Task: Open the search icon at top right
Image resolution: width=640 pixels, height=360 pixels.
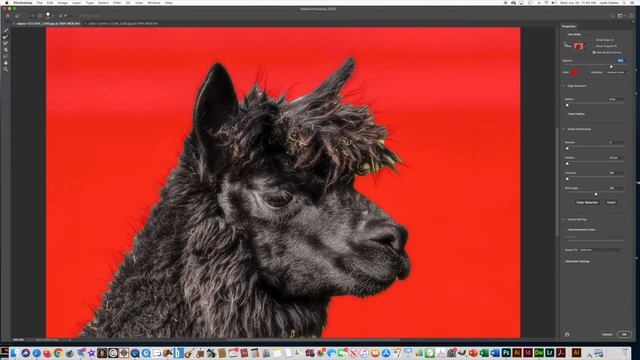Action: pyautogui.click(x=613, y=16)
